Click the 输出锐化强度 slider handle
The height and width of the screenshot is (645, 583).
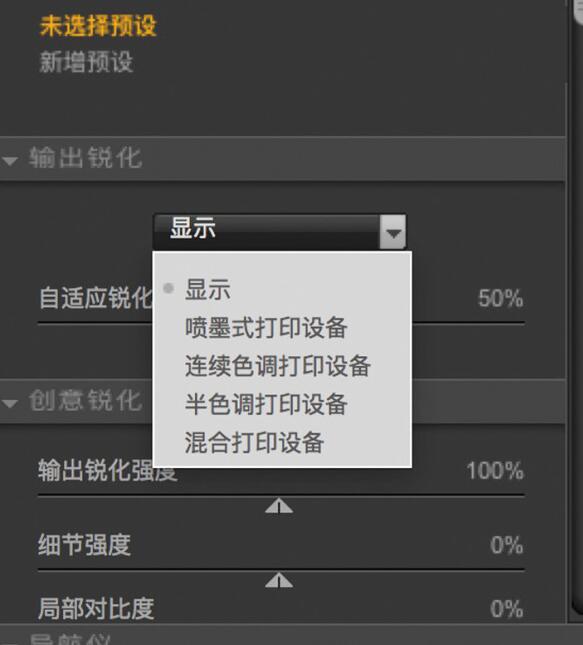pyautogui.click(x=279, y=506)
